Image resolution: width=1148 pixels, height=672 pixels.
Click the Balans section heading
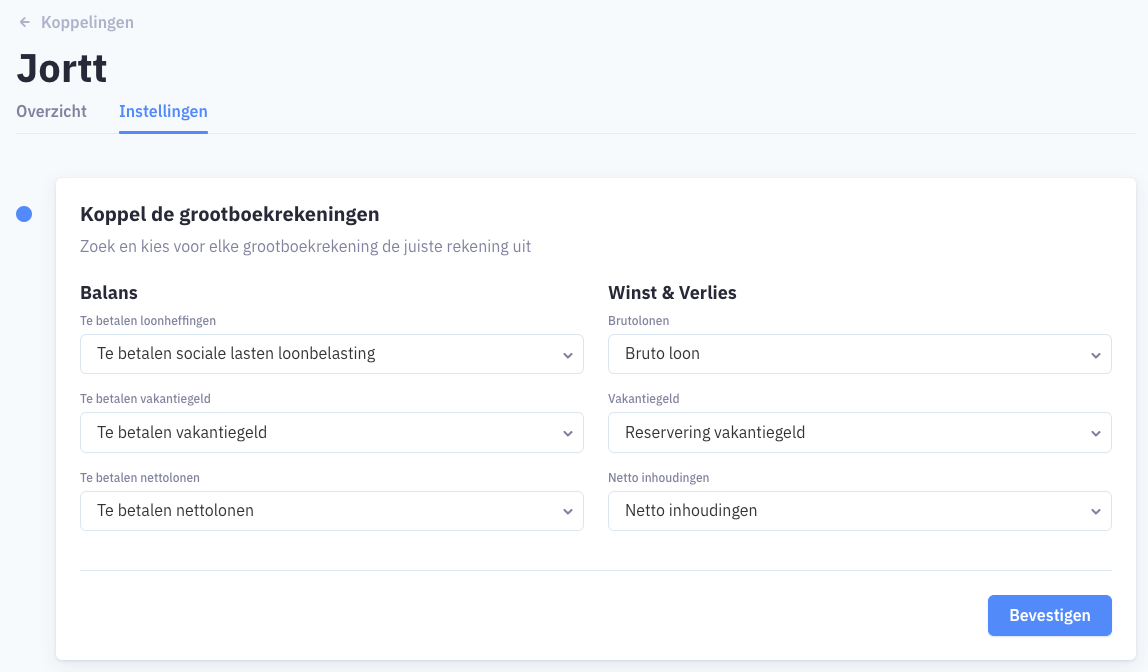click(109, 293)
